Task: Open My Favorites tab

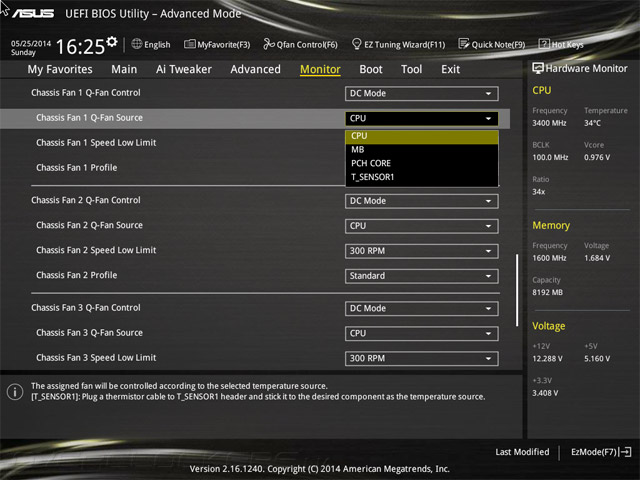Action: [60, 69]
